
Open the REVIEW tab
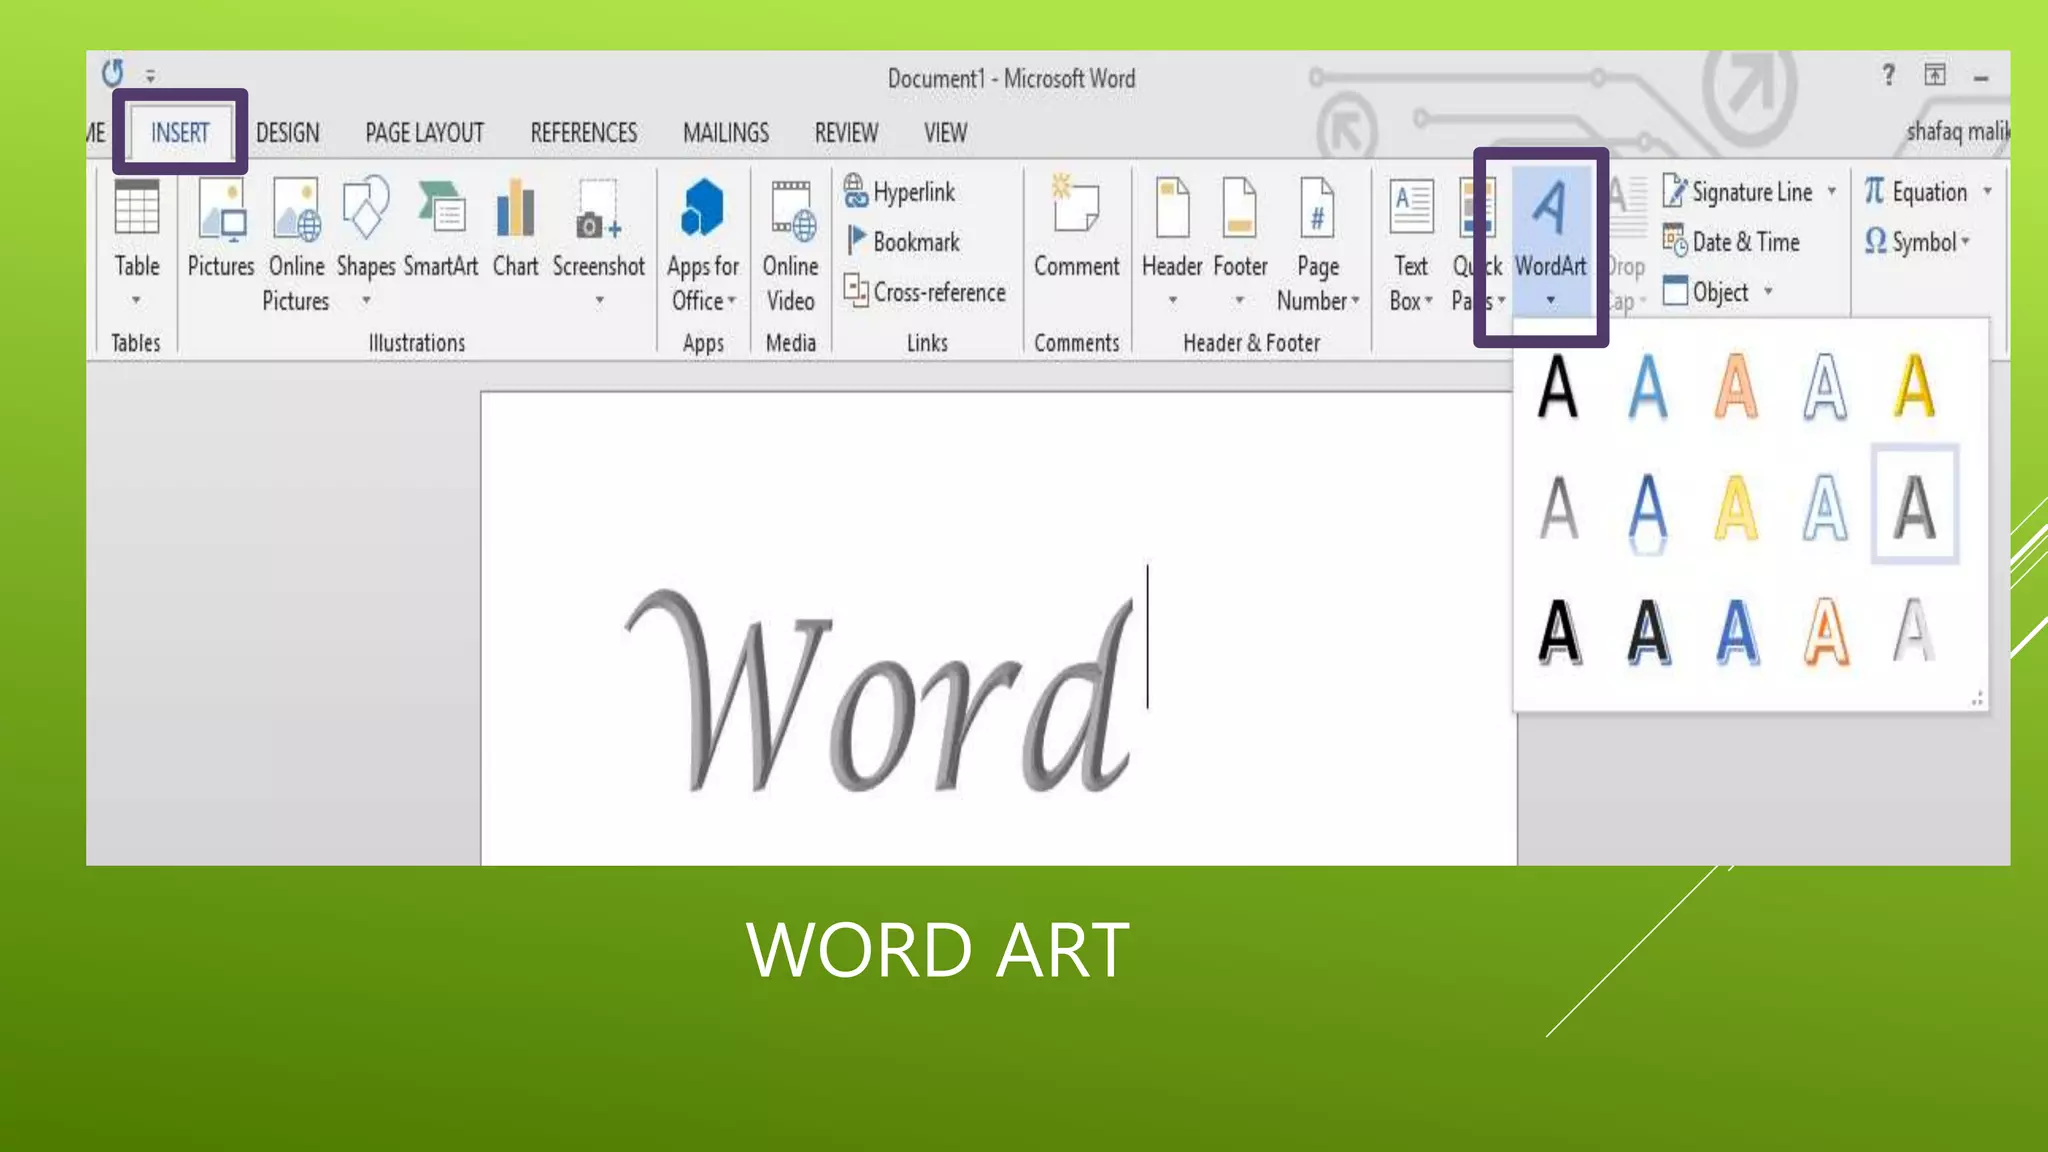point(846,132)
